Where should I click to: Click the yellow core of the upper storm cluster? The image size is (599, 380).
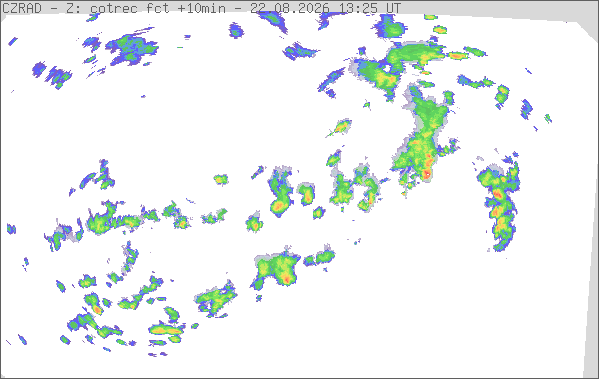(387, 79)
